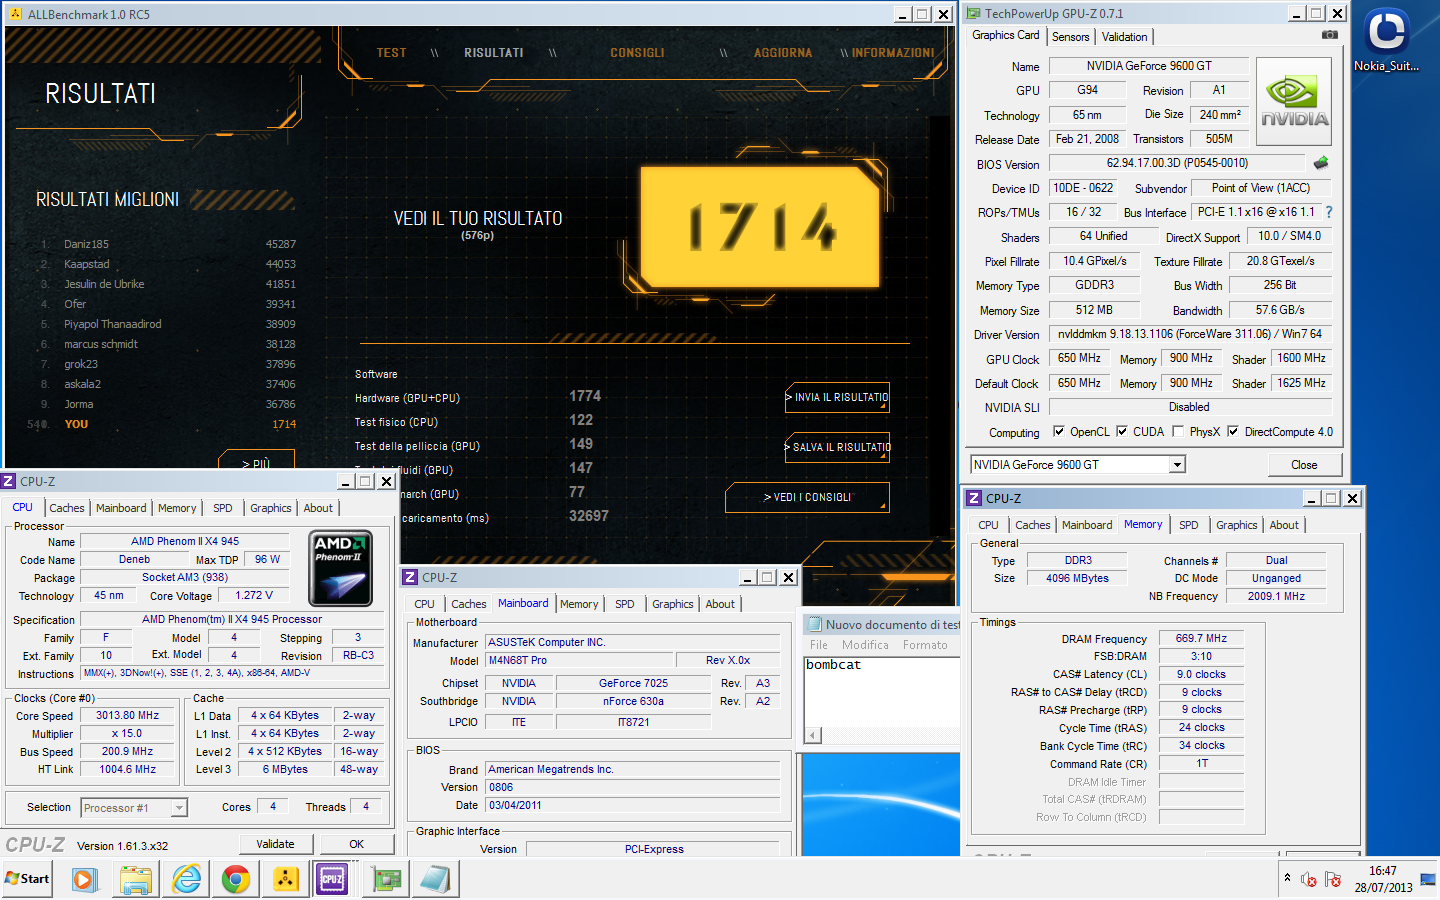The width and height of the screenshot is (1440, 900).
Task: Open the TEST section in ALLBenchmark
Action: 392,53
